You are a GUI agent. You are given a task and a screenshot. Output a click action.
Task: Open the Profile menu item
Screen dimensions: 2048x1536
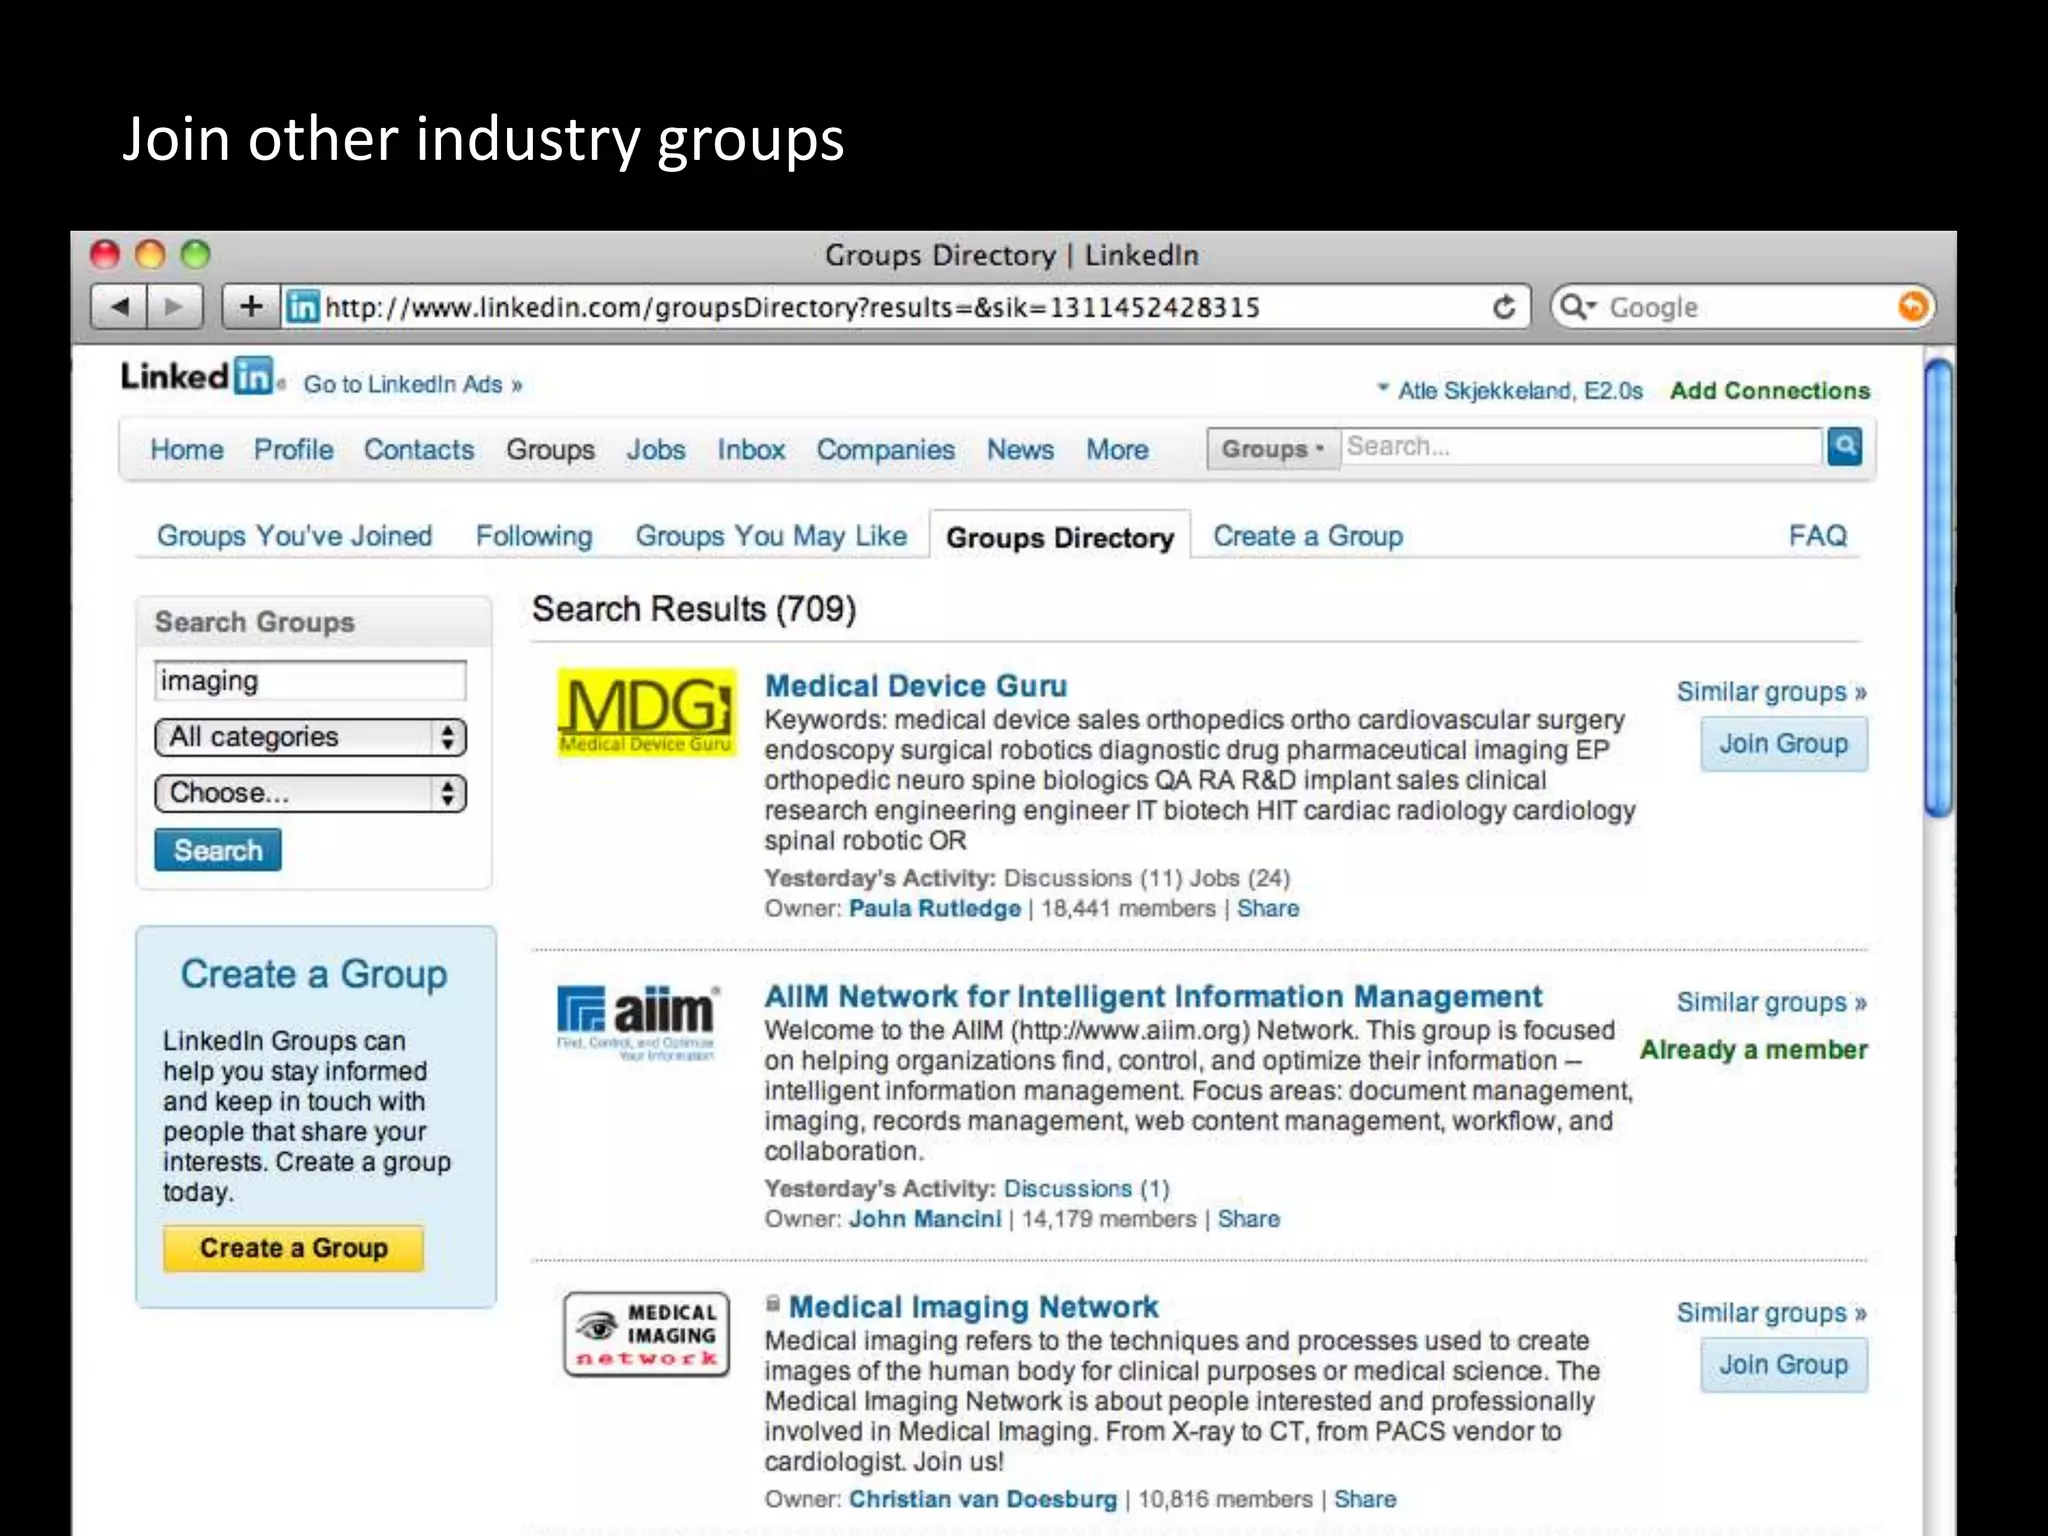(x=294, y=450)
